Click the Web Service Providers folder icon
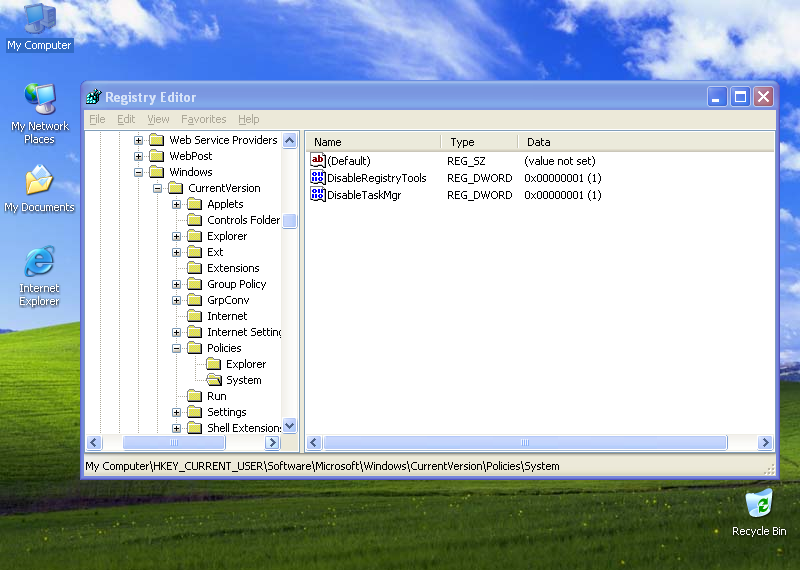The image size is (800, 570). 157,140
